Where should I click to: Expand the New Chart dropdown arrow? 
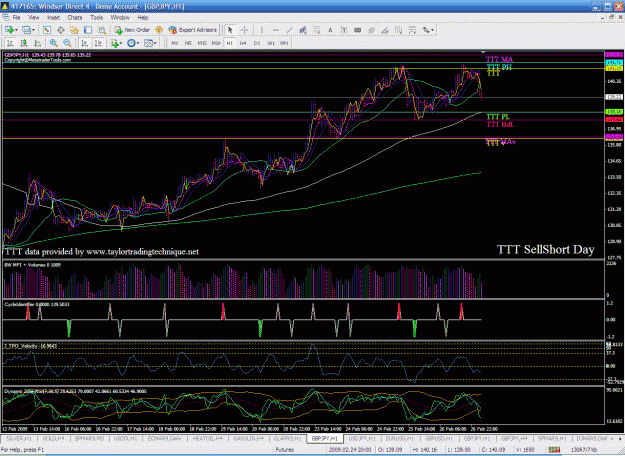tap(16, 30)
